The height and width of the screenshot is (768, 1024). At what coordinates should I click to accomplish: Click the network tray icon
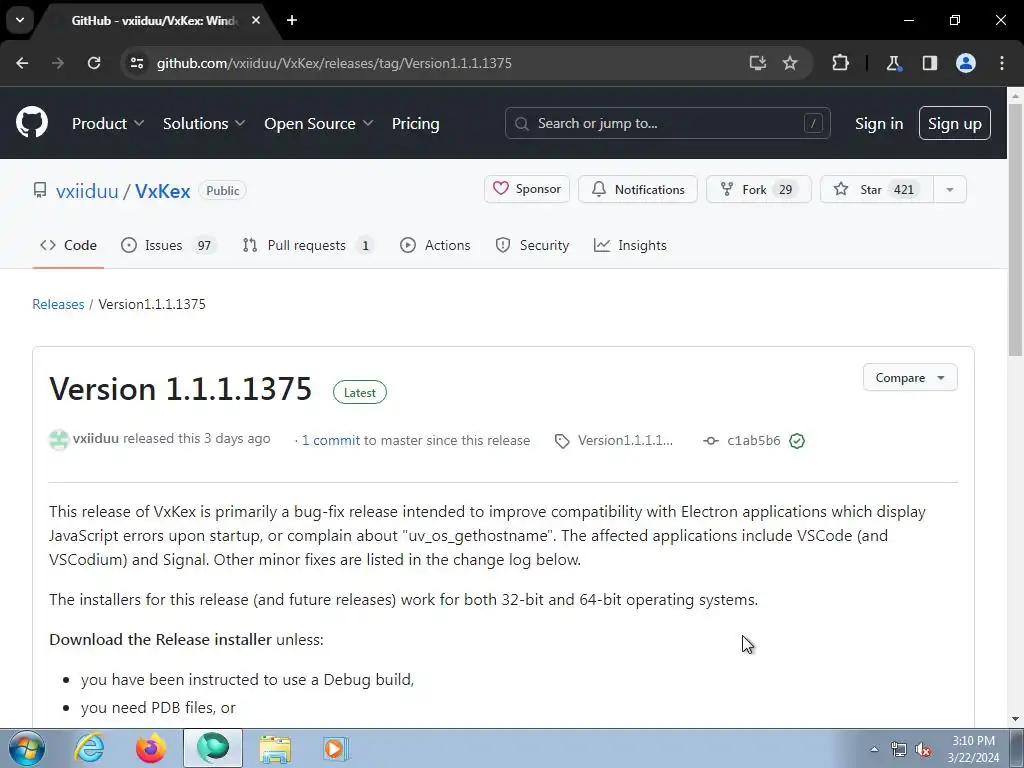(x=899, y=750)
